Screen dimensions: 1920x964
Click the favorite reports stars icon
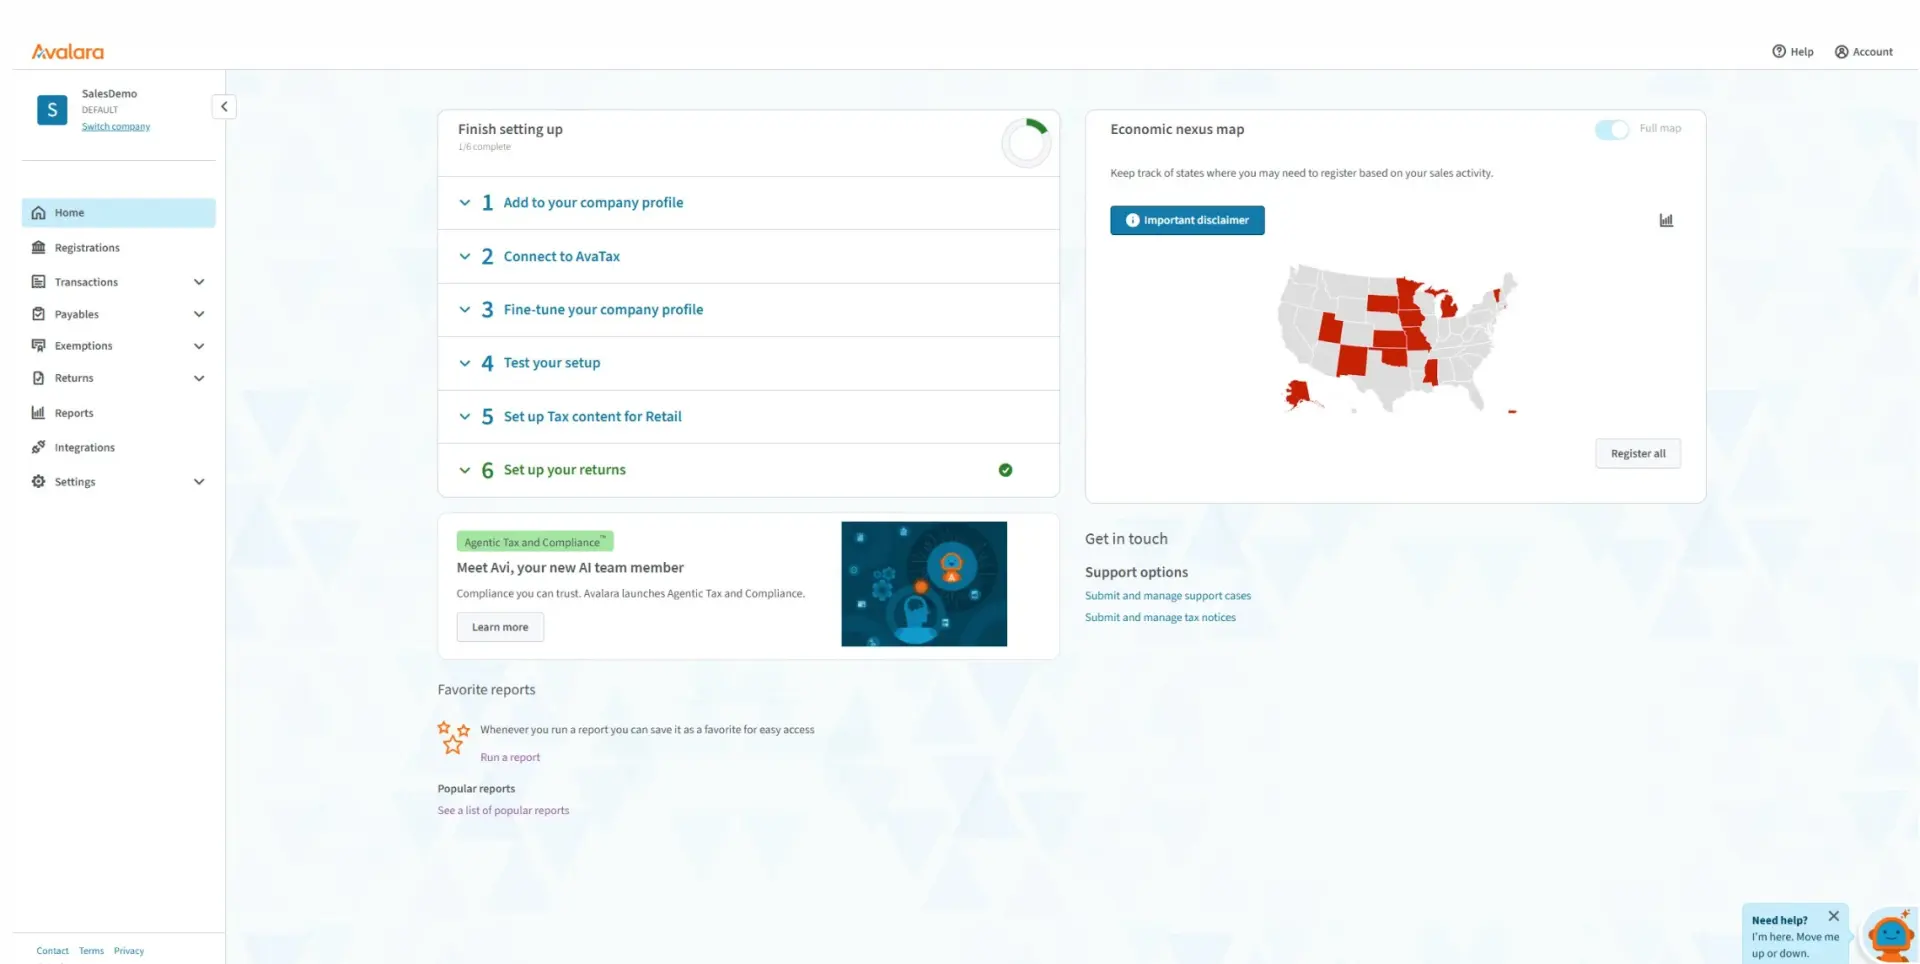453,737
